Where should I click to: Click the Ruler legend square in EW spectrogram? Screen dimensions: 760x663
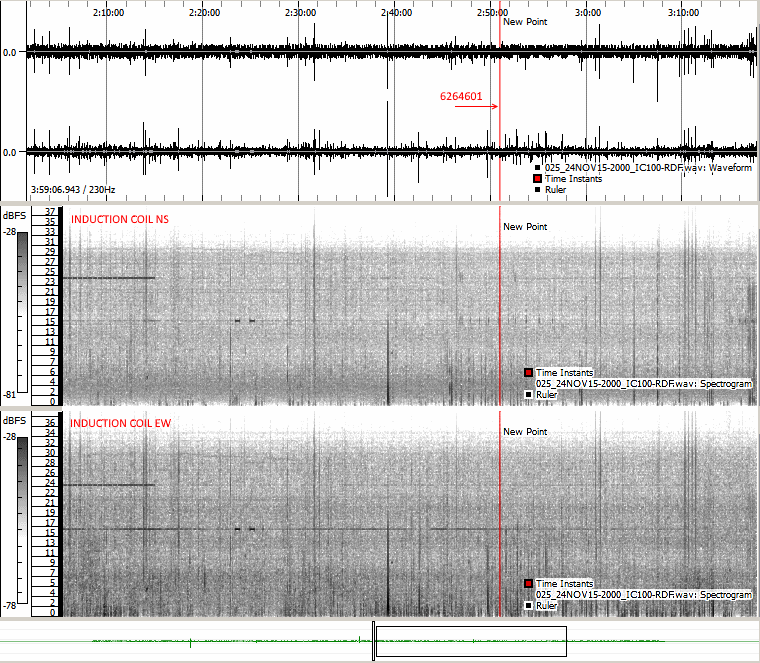tap(529, 605)
